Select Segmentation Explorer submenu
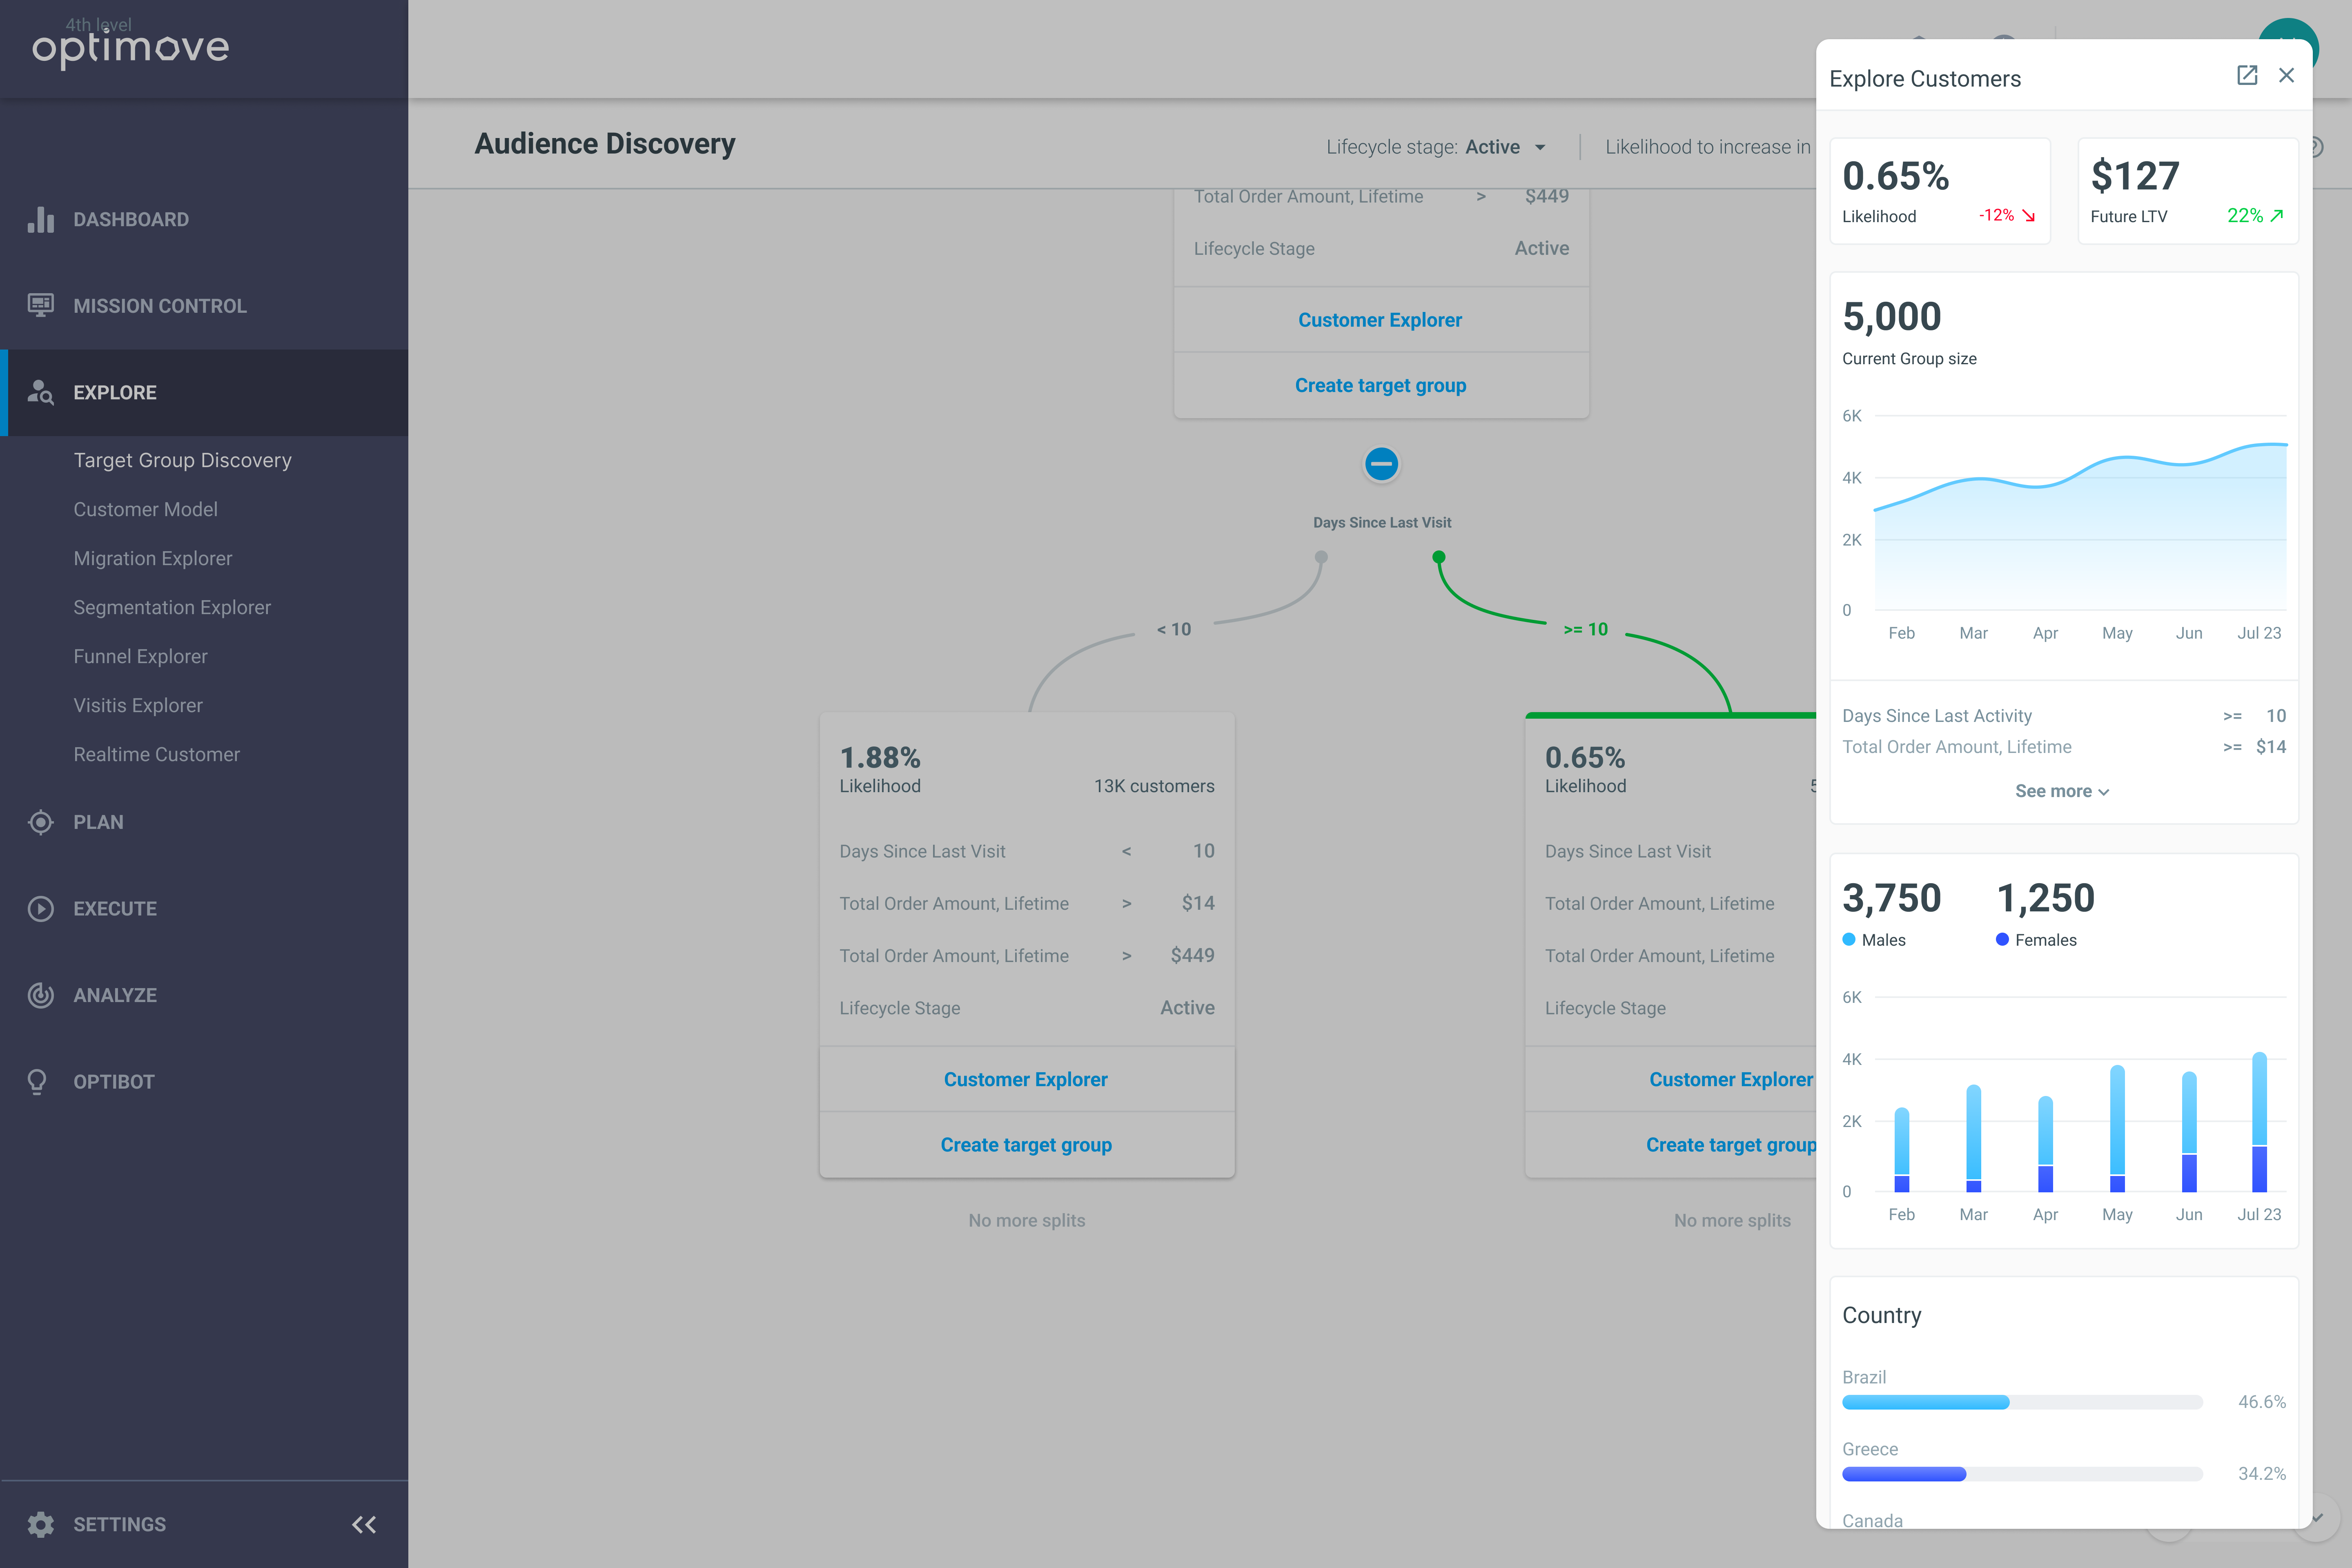2352x1568 pixels. (x=172, y=607)
